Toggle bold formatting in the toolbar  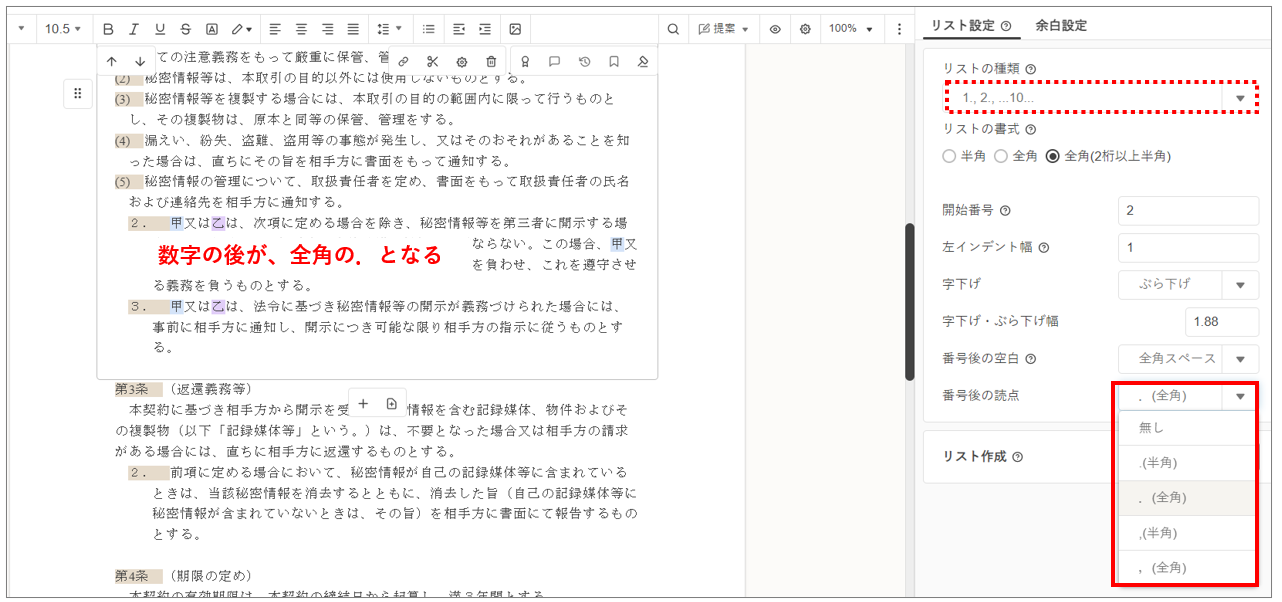(108, 29)
